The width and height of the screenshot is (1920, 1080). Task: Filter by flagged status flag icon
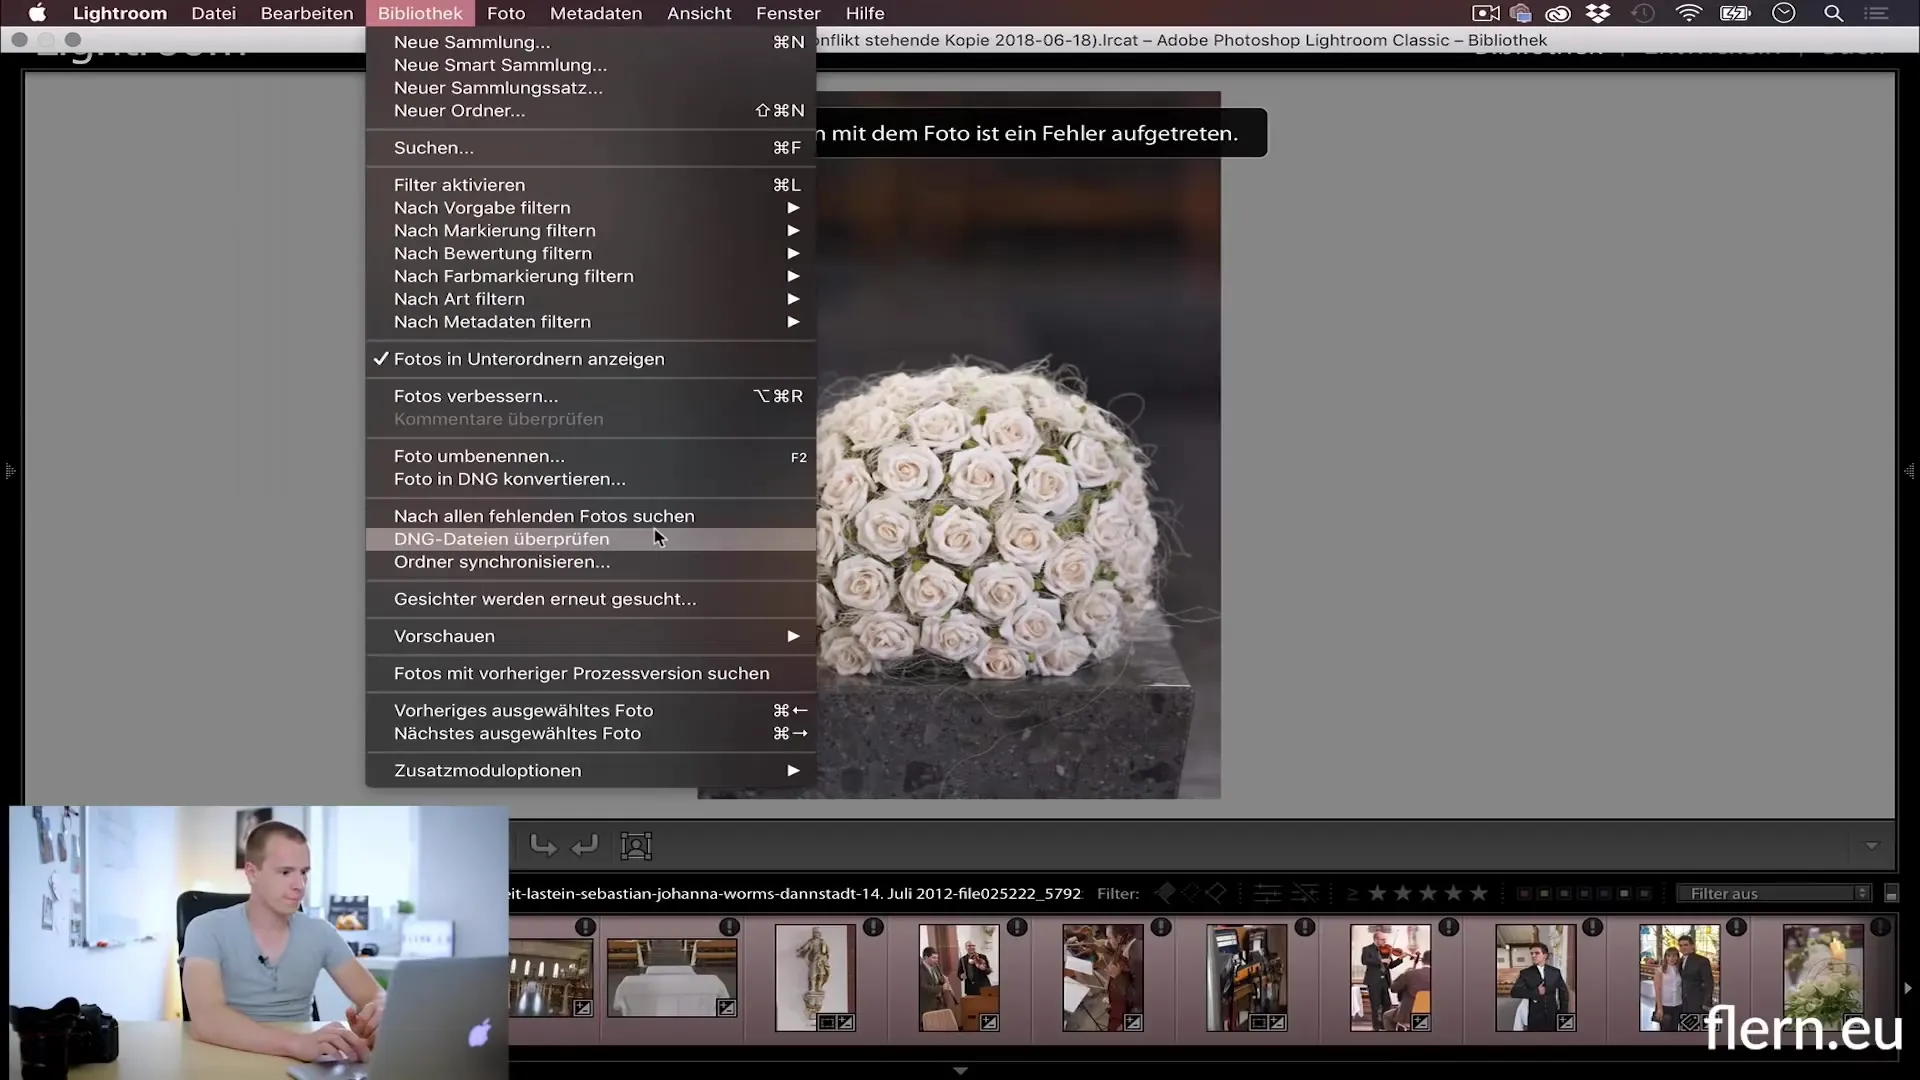1166,893
